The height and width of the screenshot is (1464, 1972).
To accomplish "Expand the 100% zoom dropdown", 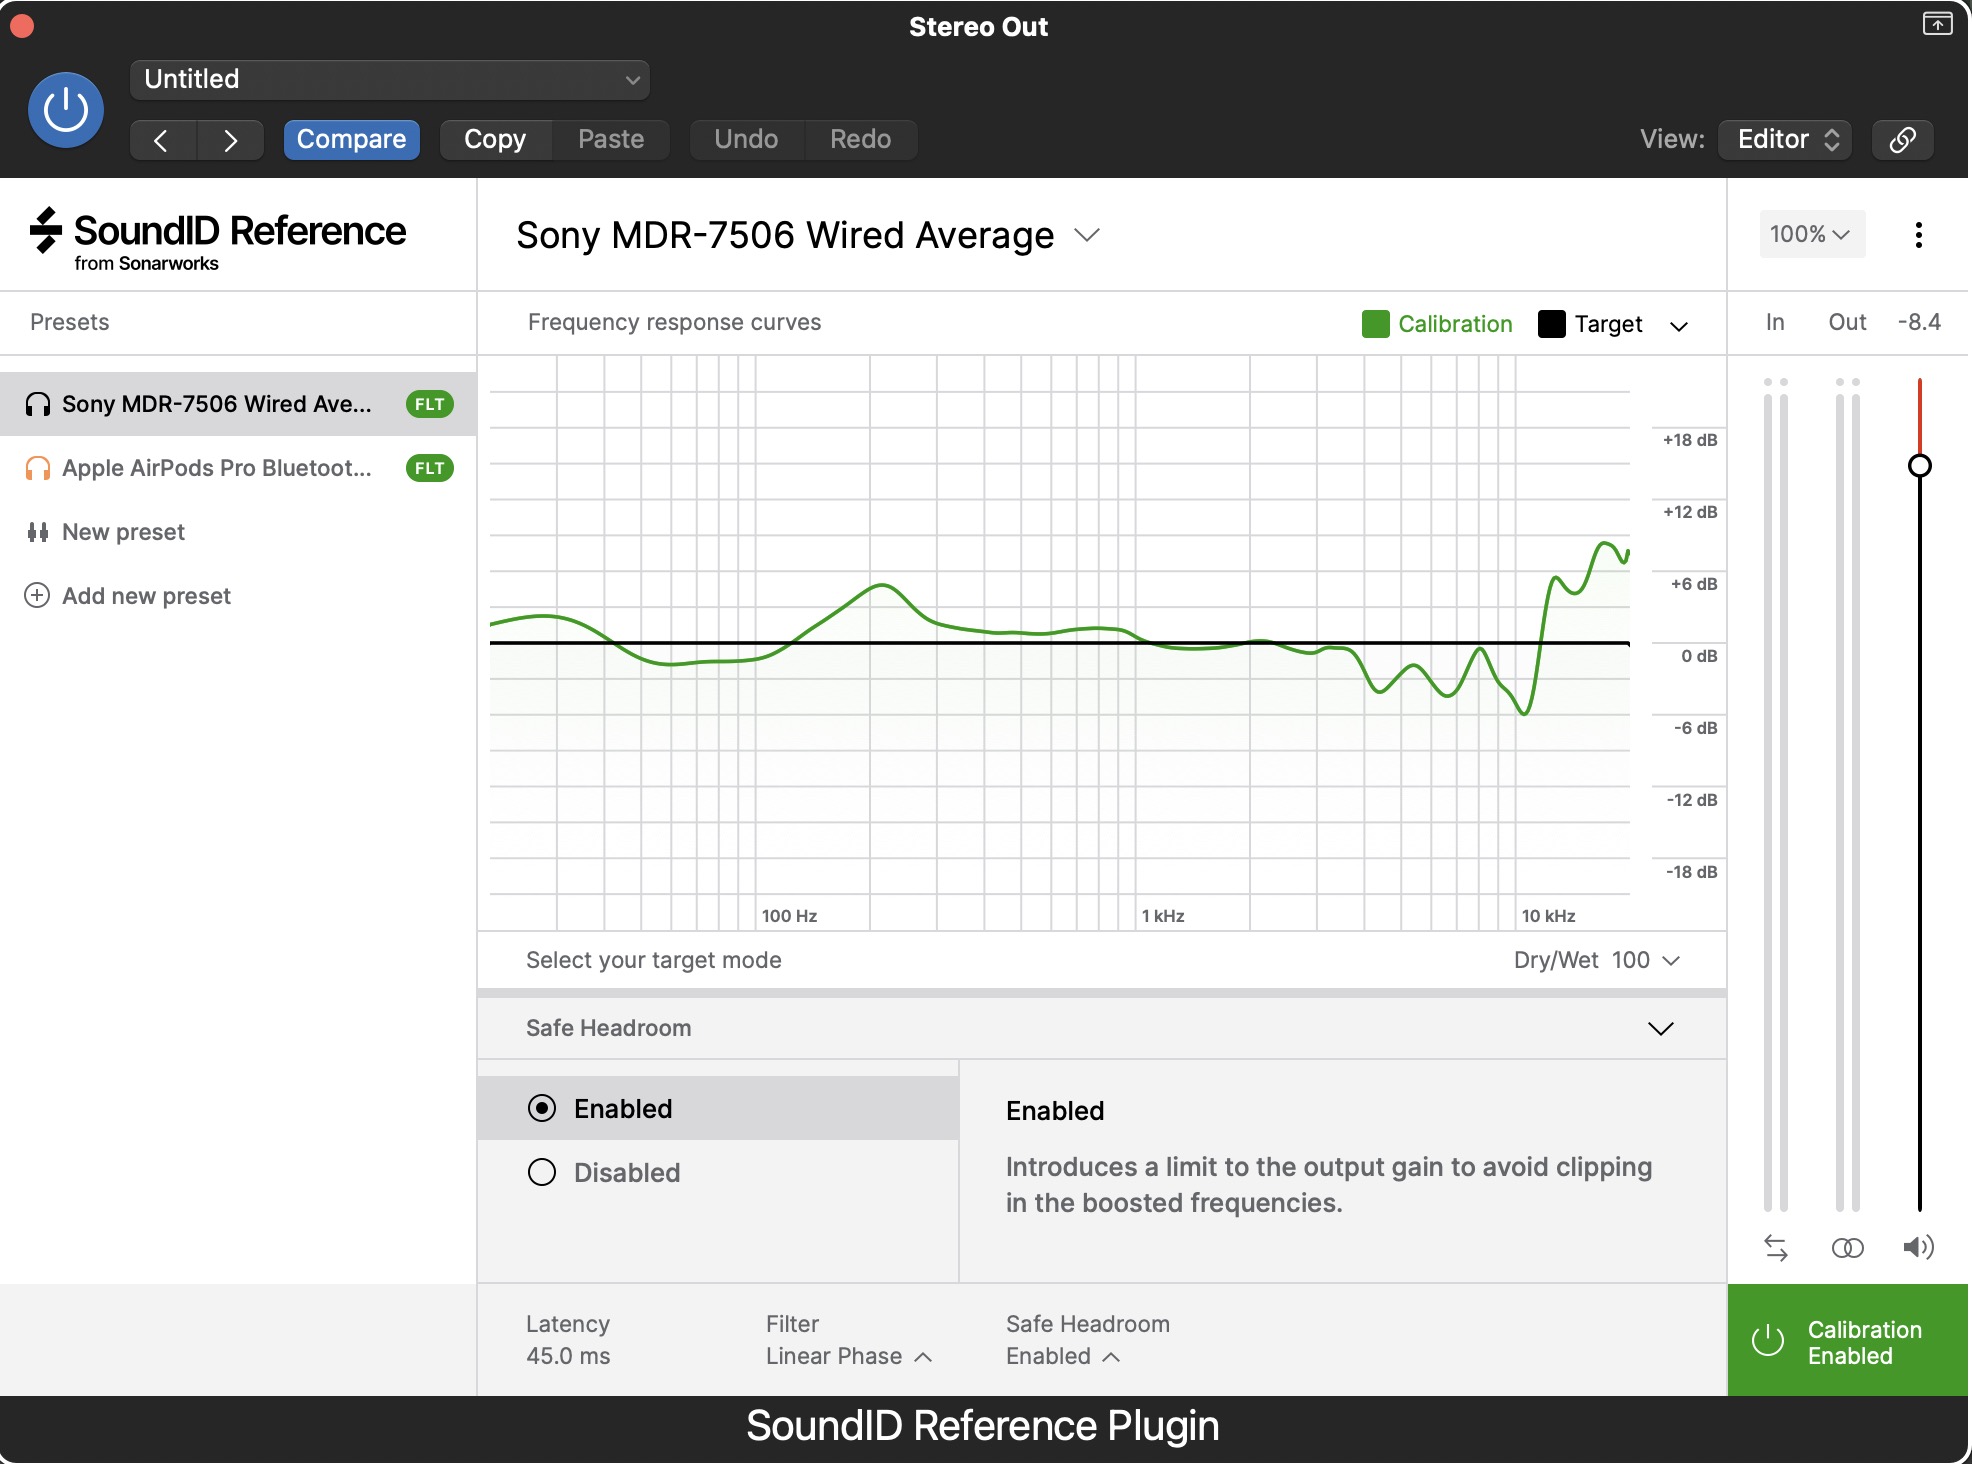I will point(1811,234).
